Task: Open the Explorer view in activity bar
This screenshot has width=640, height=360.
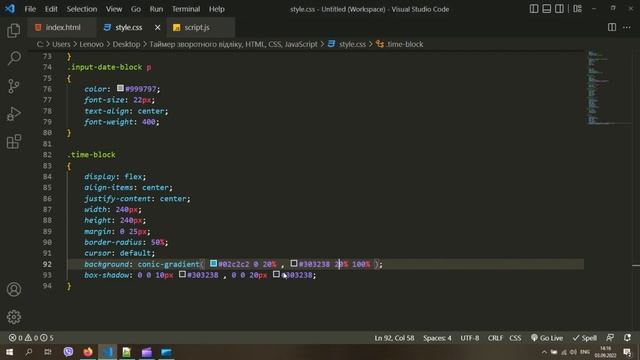Action: pos(13,31)
